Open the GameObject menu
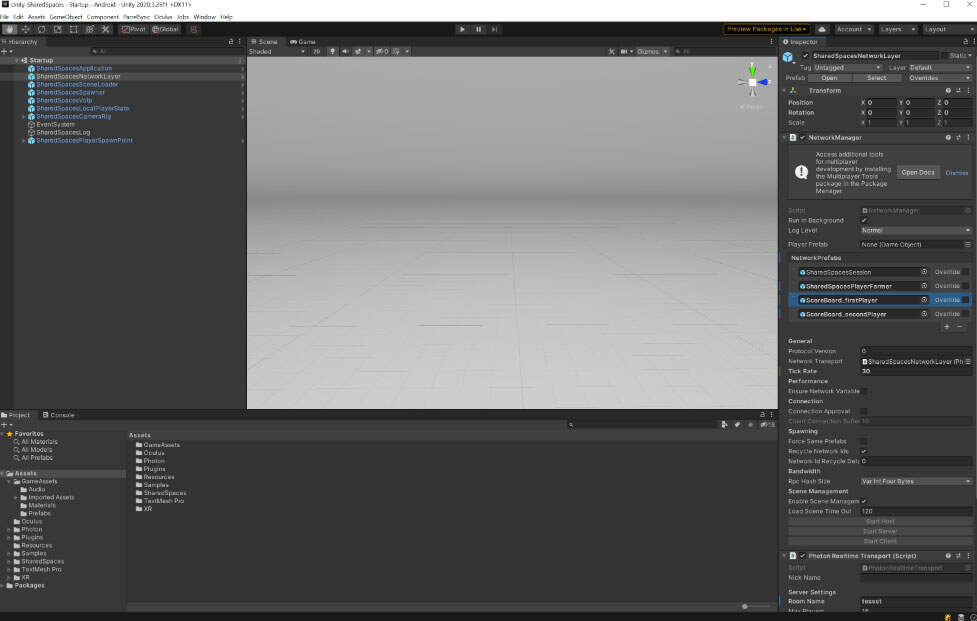 coord(65,17)
